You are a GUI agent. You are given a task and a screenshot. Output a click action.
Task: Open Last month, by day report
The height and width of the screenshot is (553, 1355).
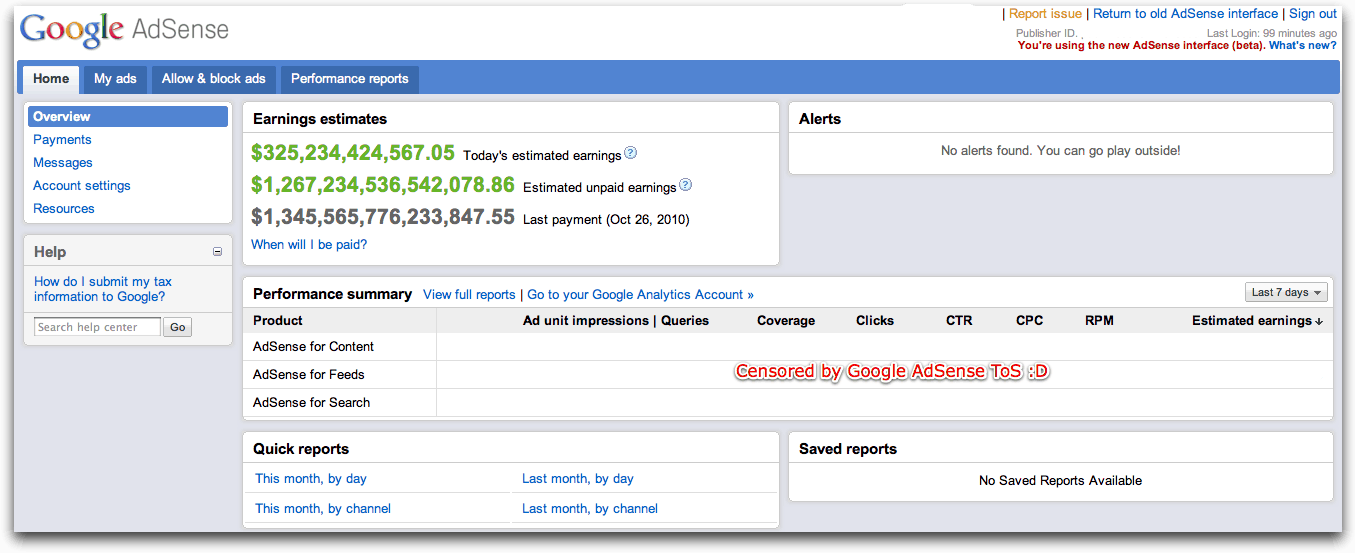click(578, 479)
